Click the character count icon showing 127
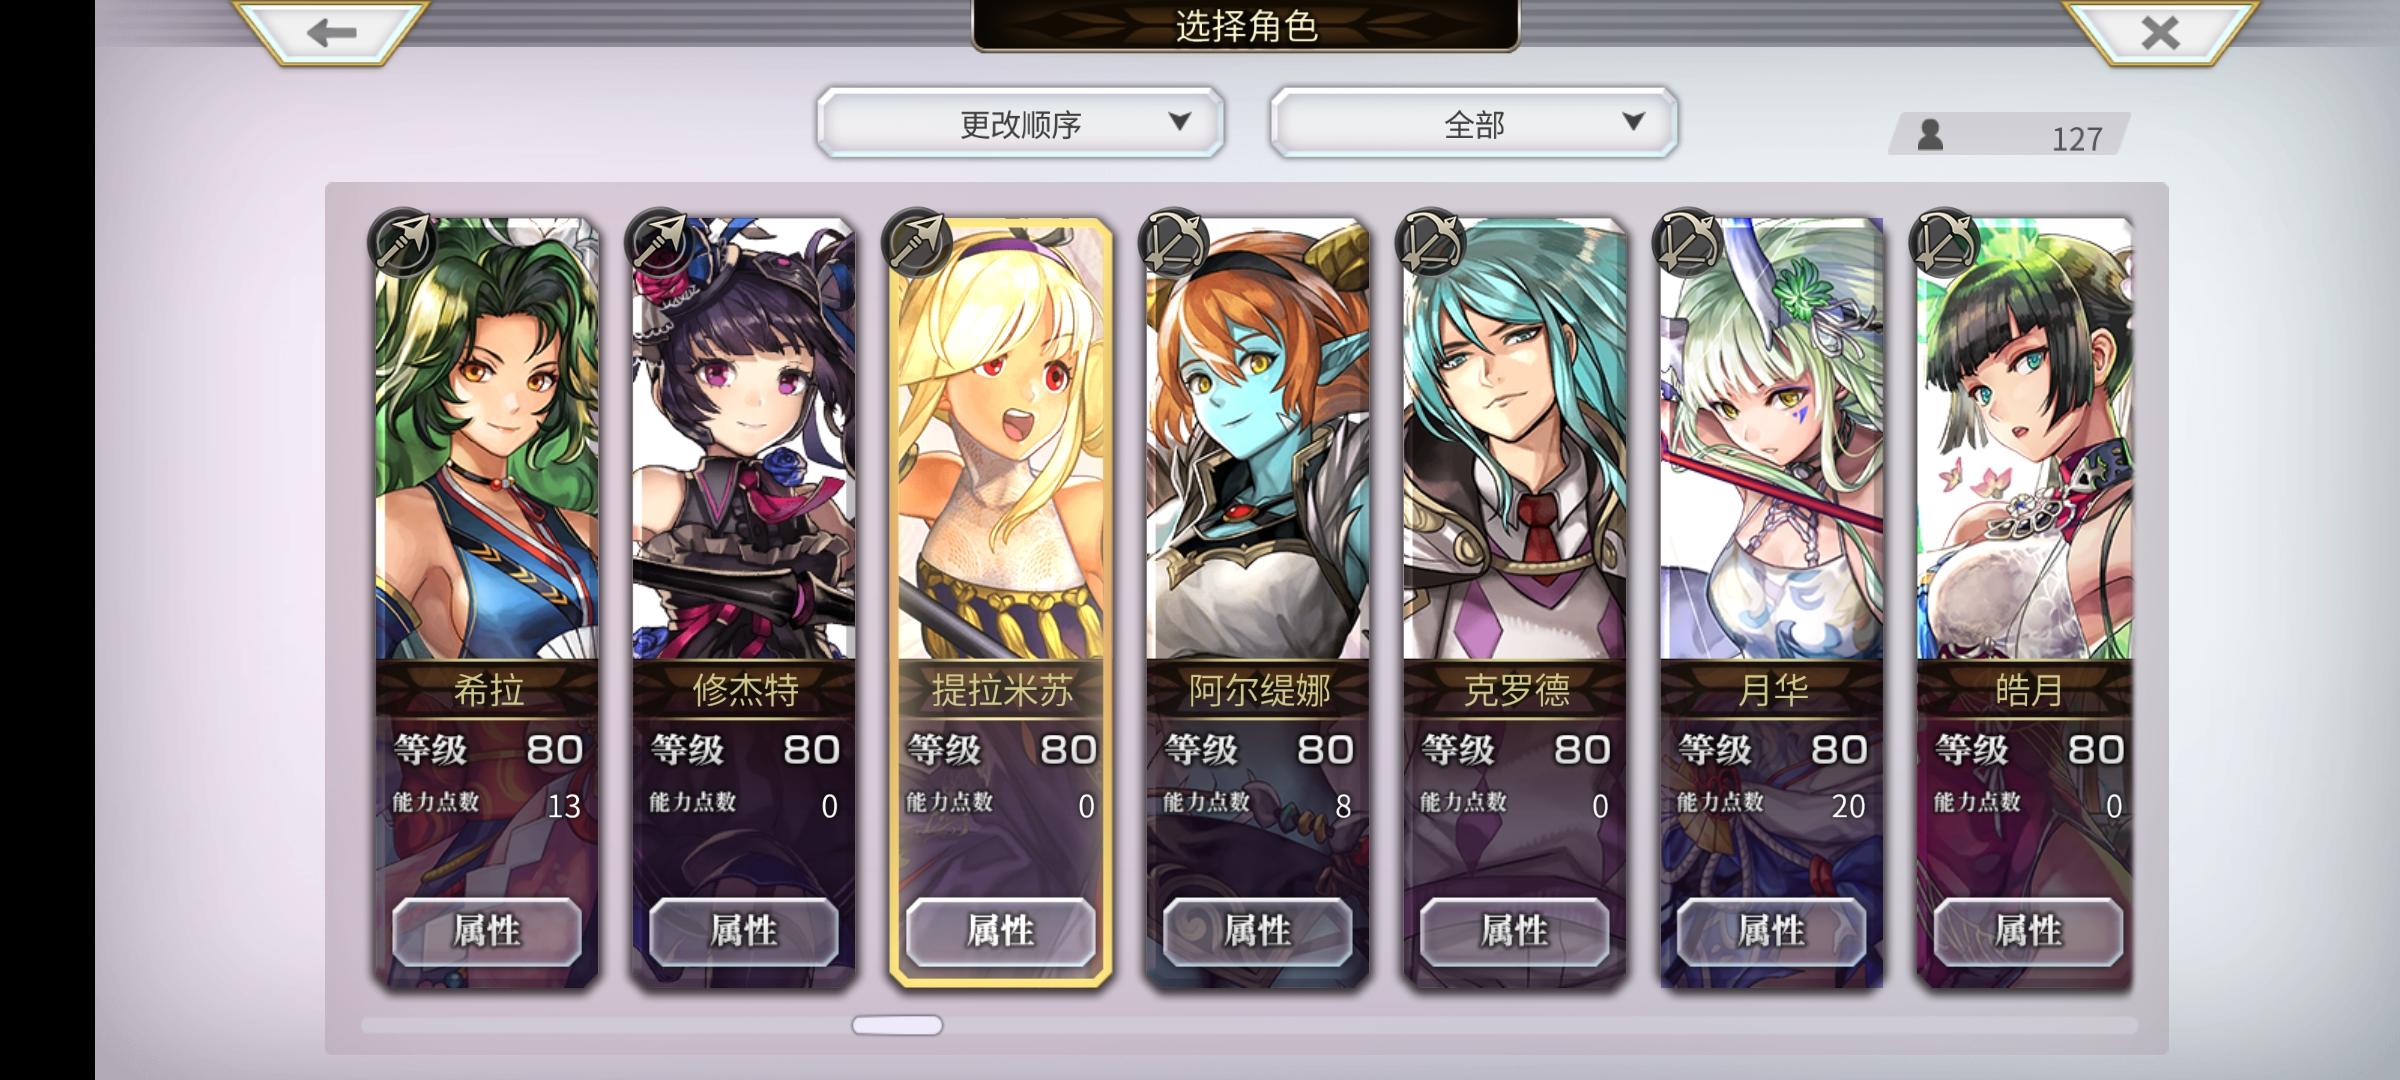2400x1080 pixels. click(x=1930, y=134)
